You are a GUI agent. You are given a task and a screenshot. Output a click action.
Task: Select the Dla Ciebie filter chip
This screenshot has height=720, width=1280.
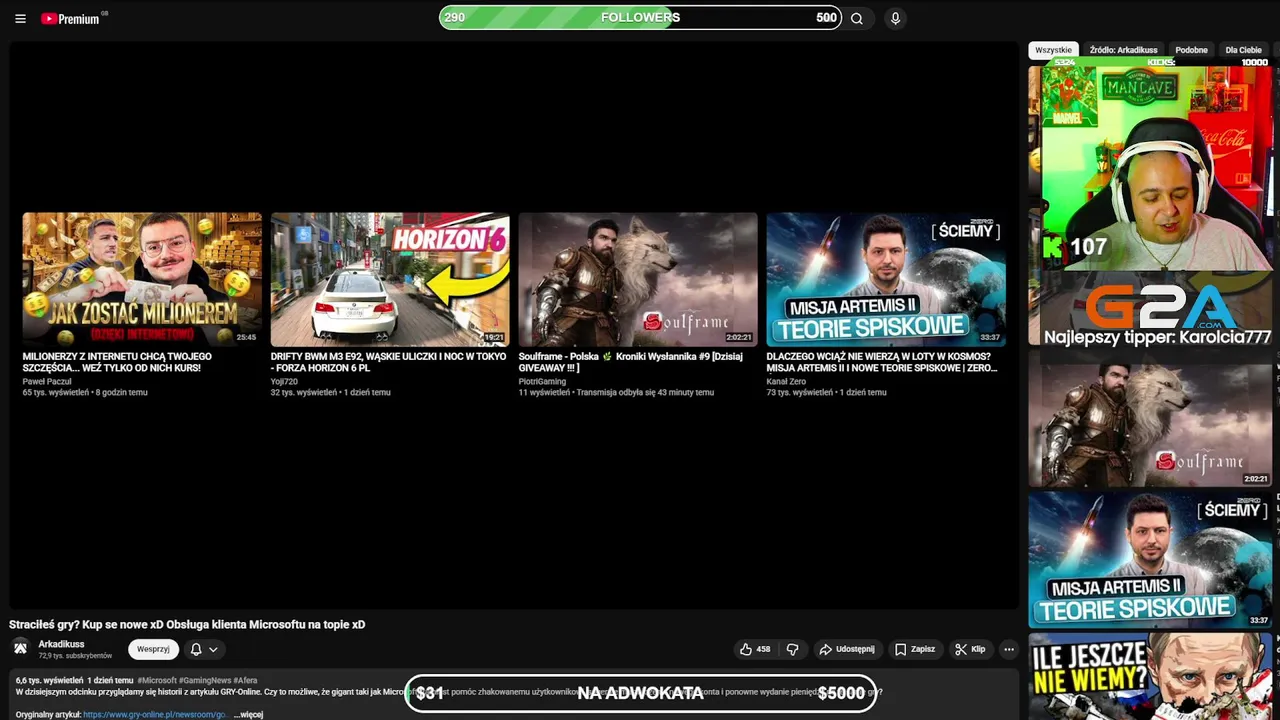1243,50
